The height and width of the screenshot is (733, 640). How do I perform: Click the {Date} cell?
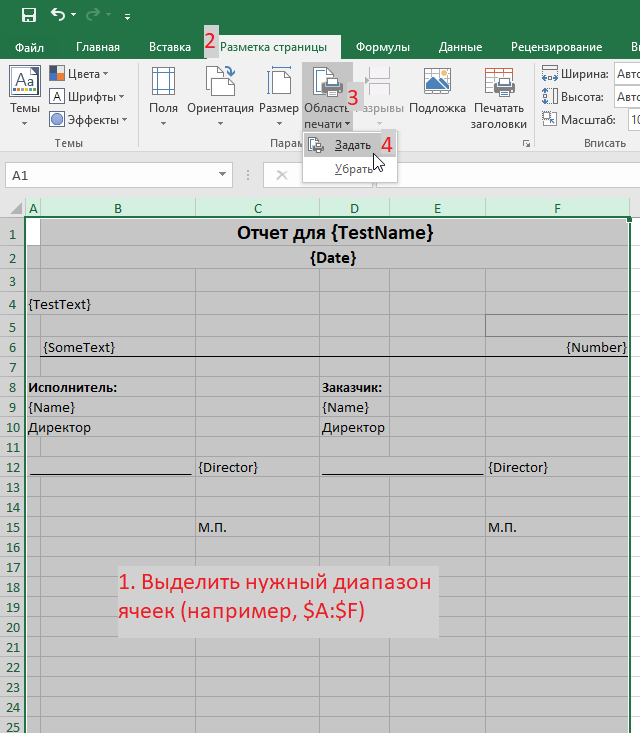coord(335,258)
